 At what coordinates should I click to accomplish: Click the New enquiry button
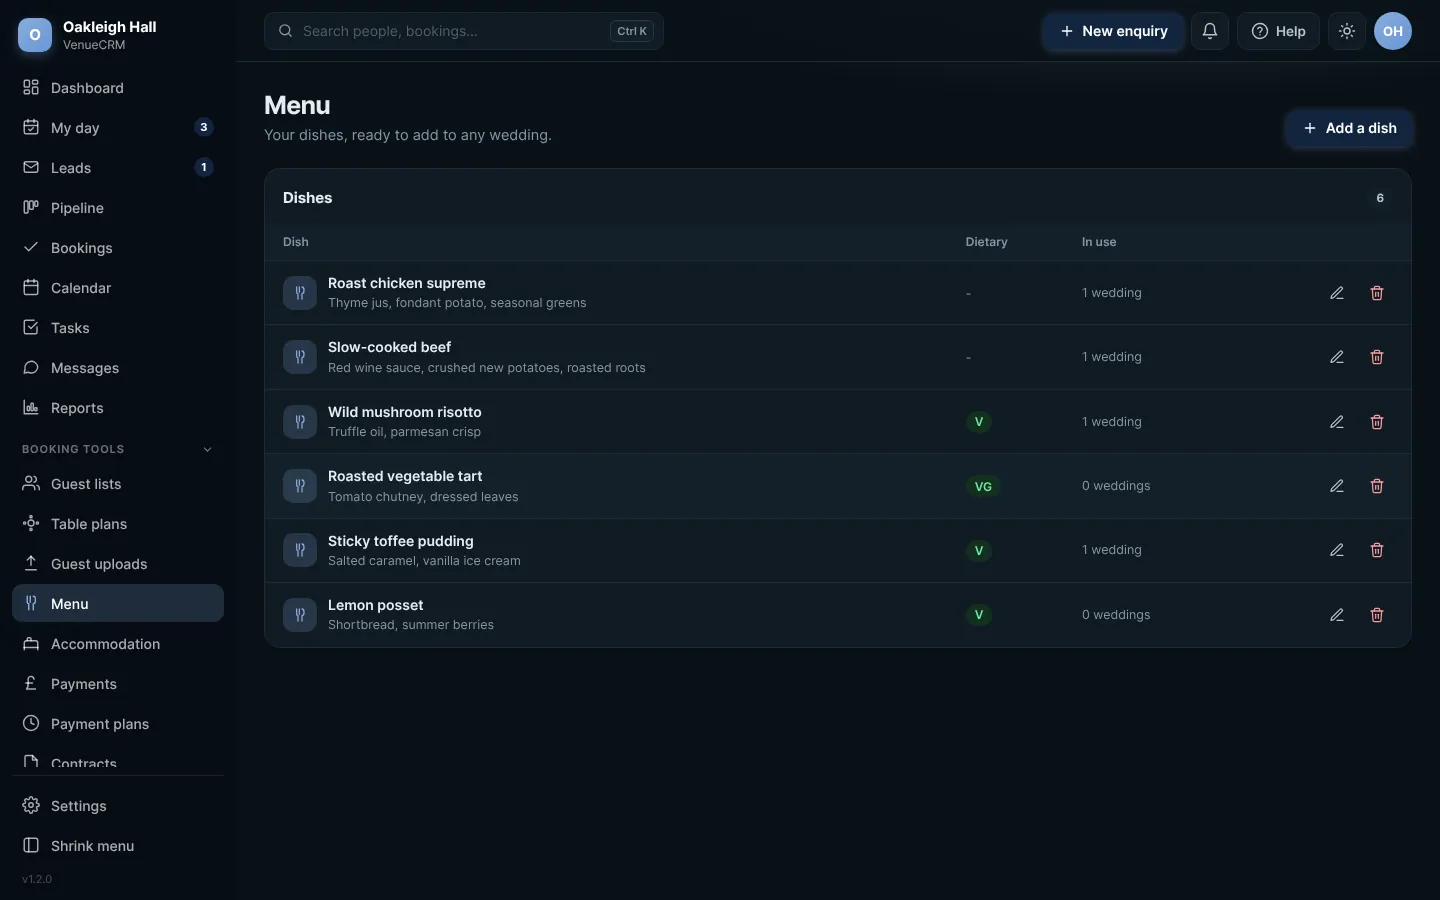(x=1113, y=31)
